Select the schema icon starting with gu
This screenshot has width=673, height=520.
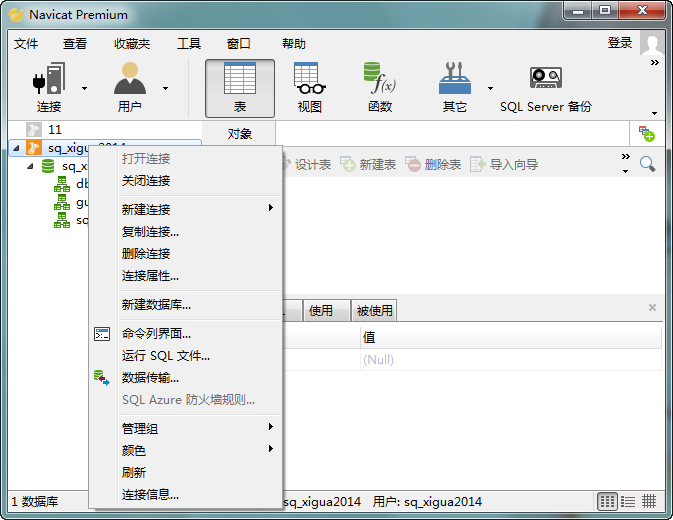click(x=62, y=202)
